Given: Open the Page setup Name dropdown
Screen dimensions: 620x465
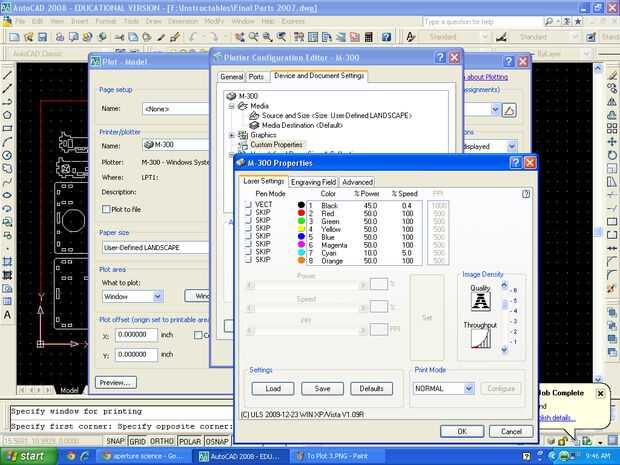Looking at the screenshot, I should (176, 109).
